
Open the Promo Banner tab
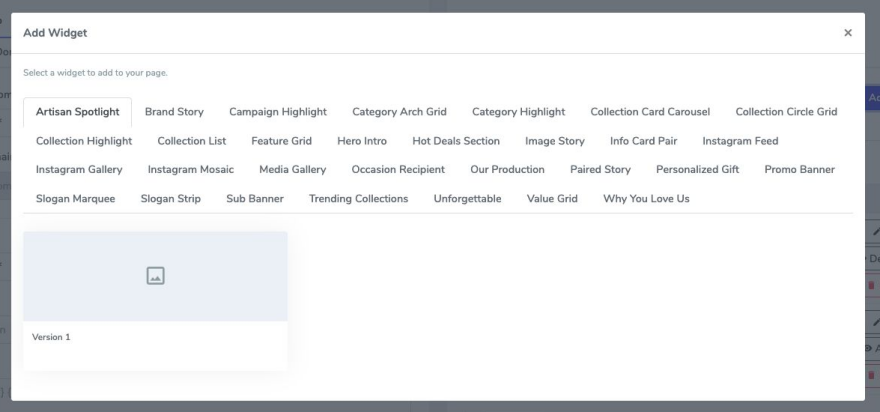[x=799, y=170]
